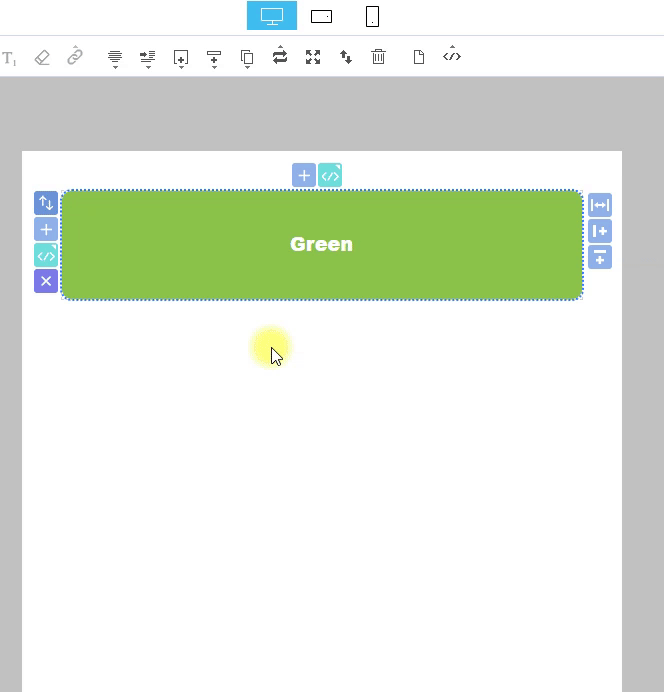Image resolution: width=664 pixels, height=692 pixels.
Task: Click the width resize icon right of block
Action: tap(600, 205)
